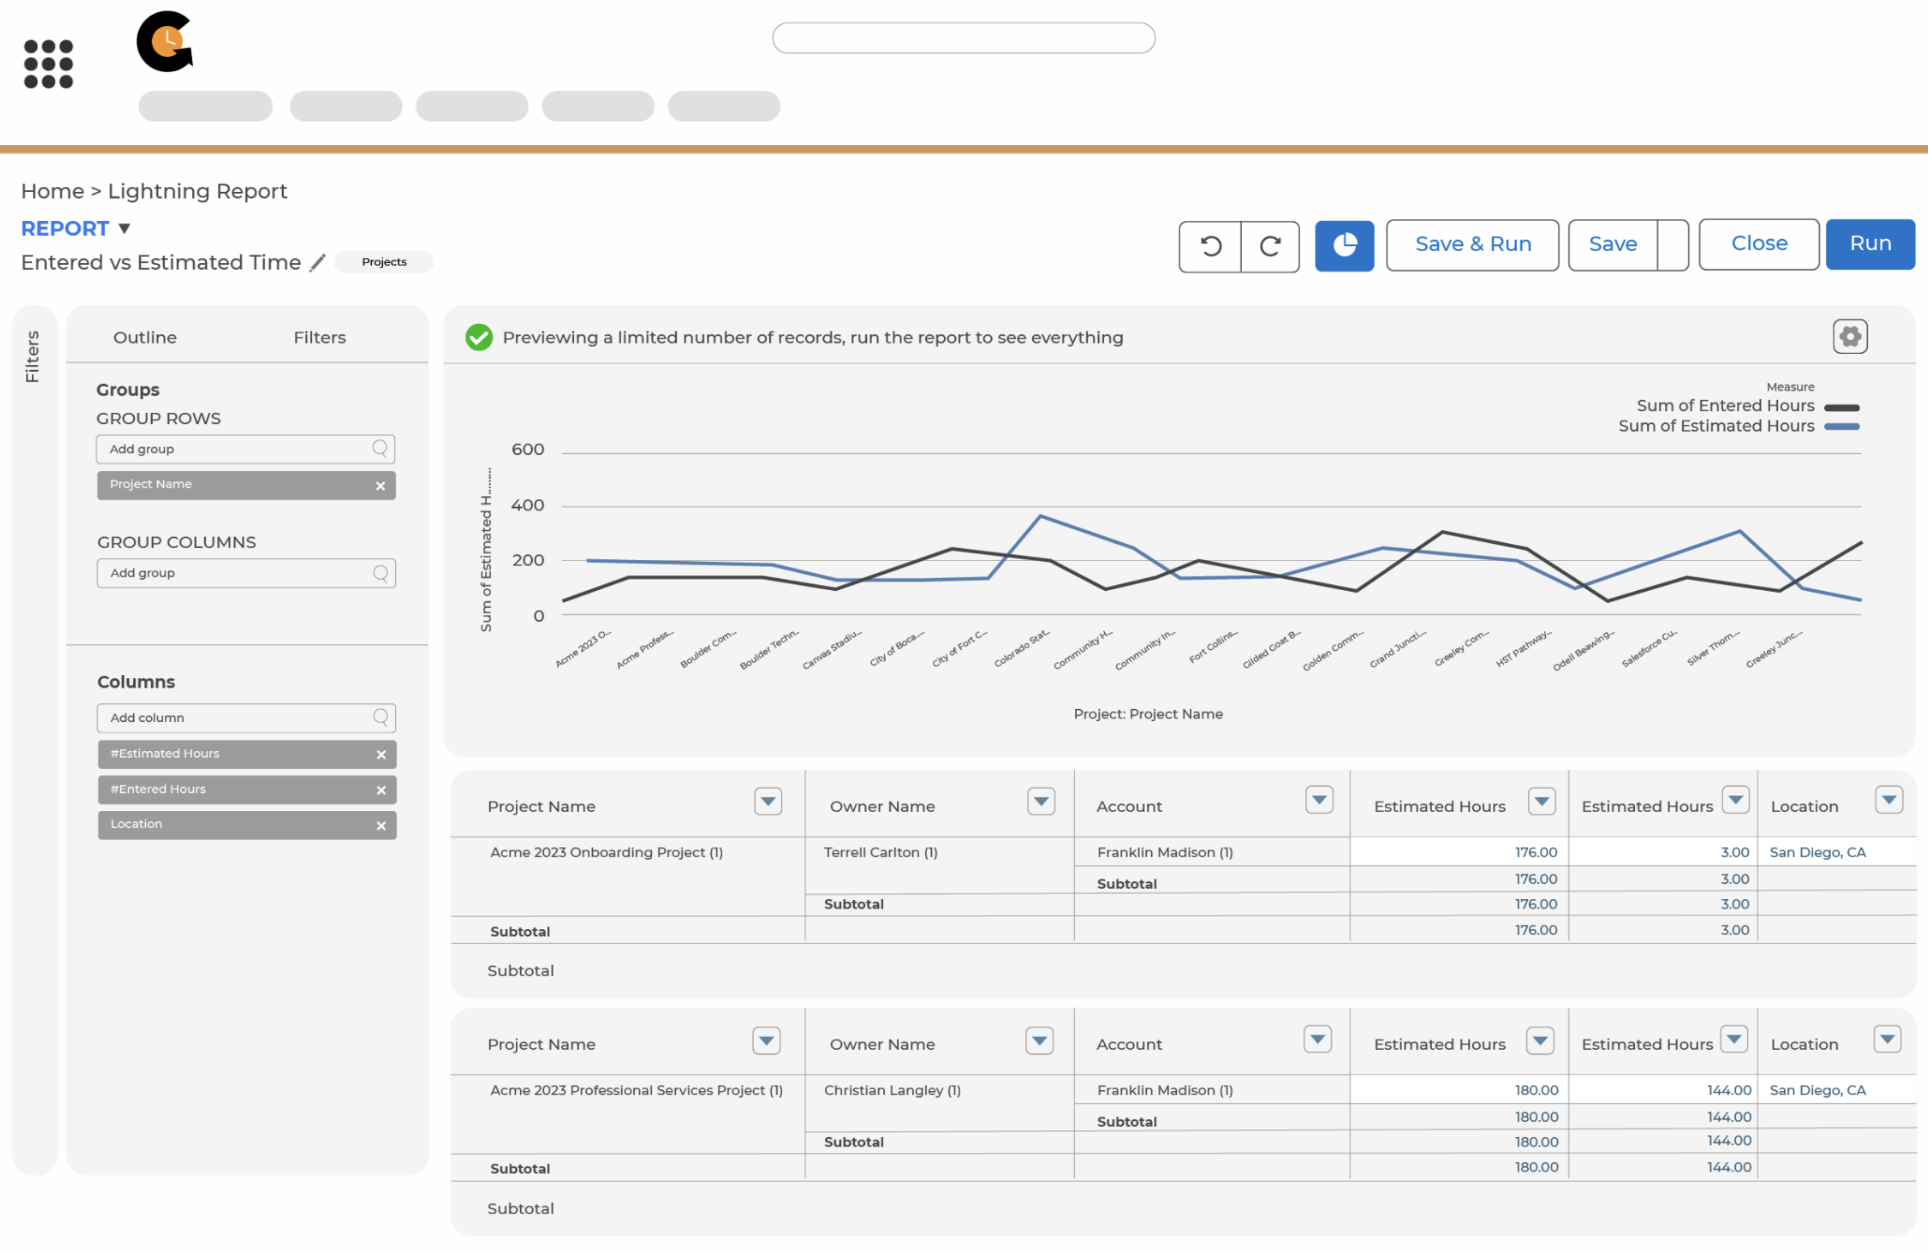
Task: Expand the Save split-button arrow
Action: tap(1673, 245)
